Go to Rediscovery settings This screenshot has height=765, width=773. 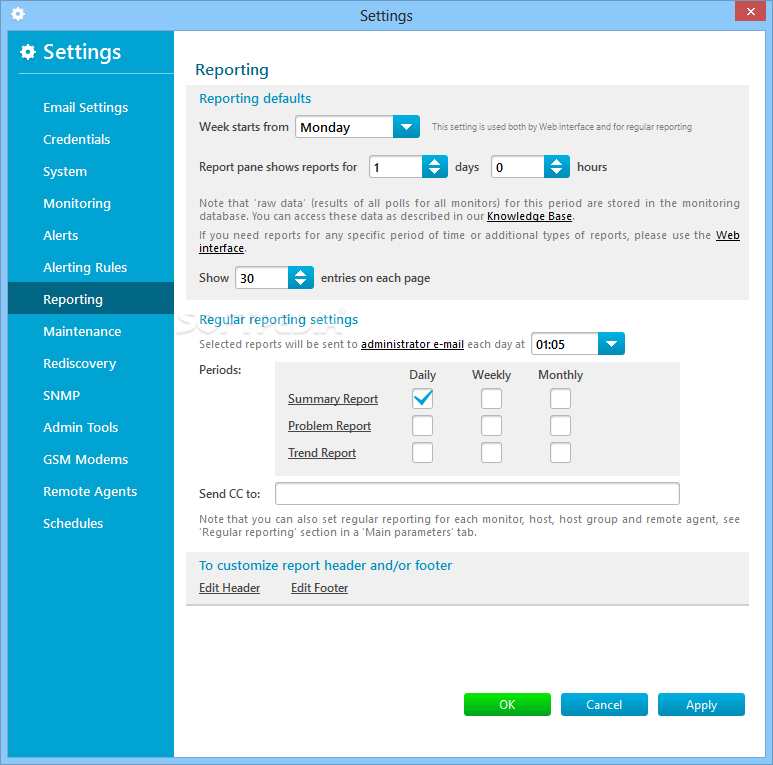click(79, 364)
